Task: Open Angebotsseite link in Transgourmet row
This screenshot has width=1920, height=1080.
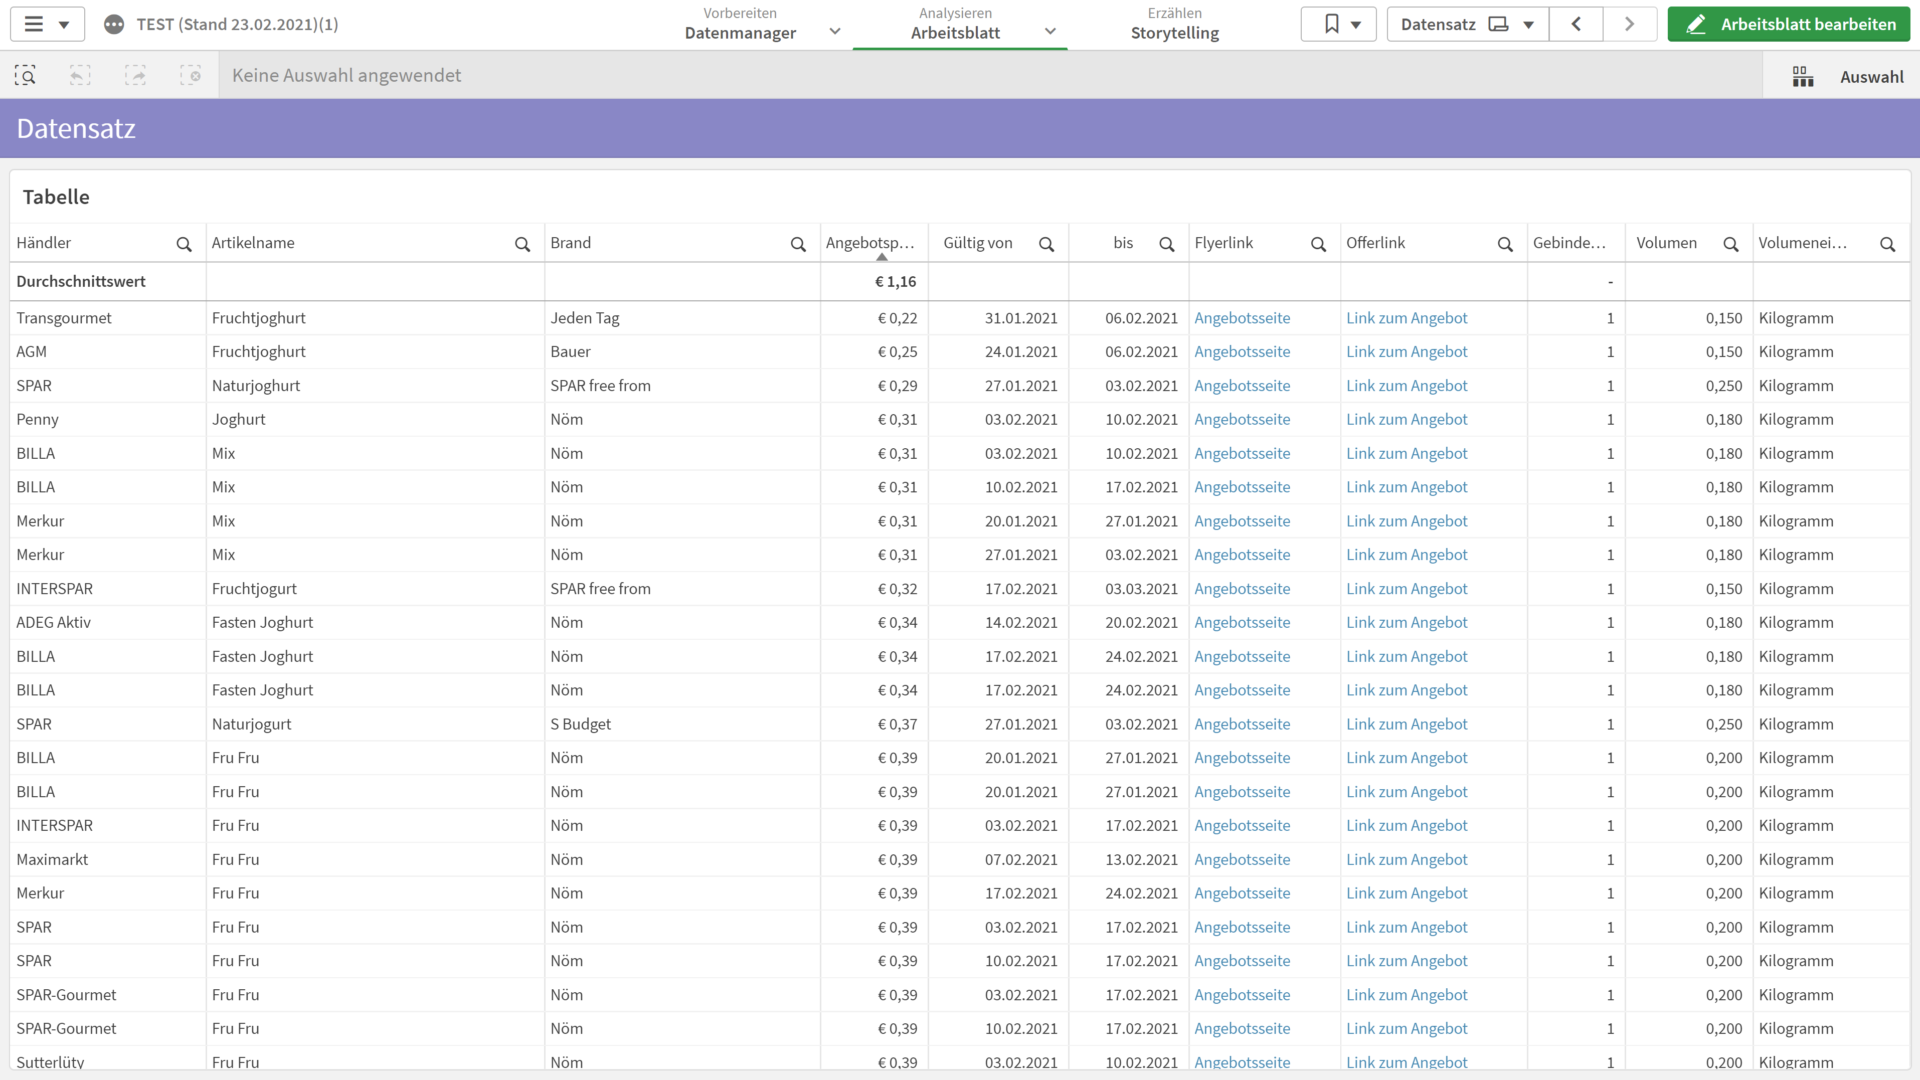Action: (1242, 318)
